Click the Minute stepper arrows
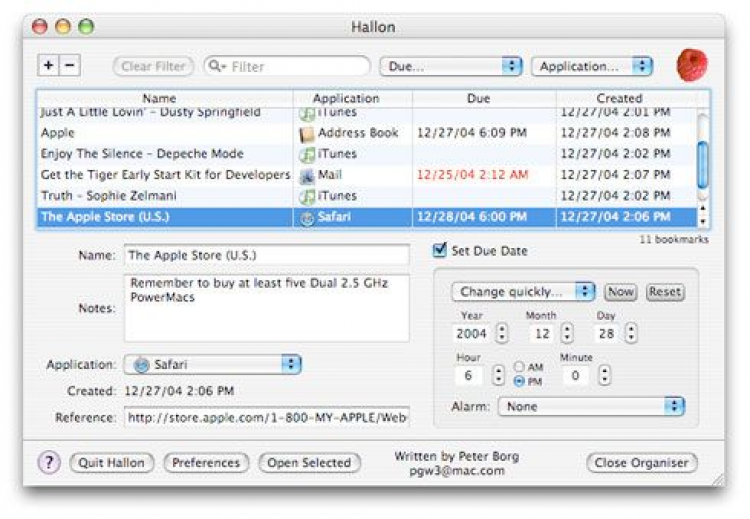Screen dimensions: 750x519 click(605, 375)
